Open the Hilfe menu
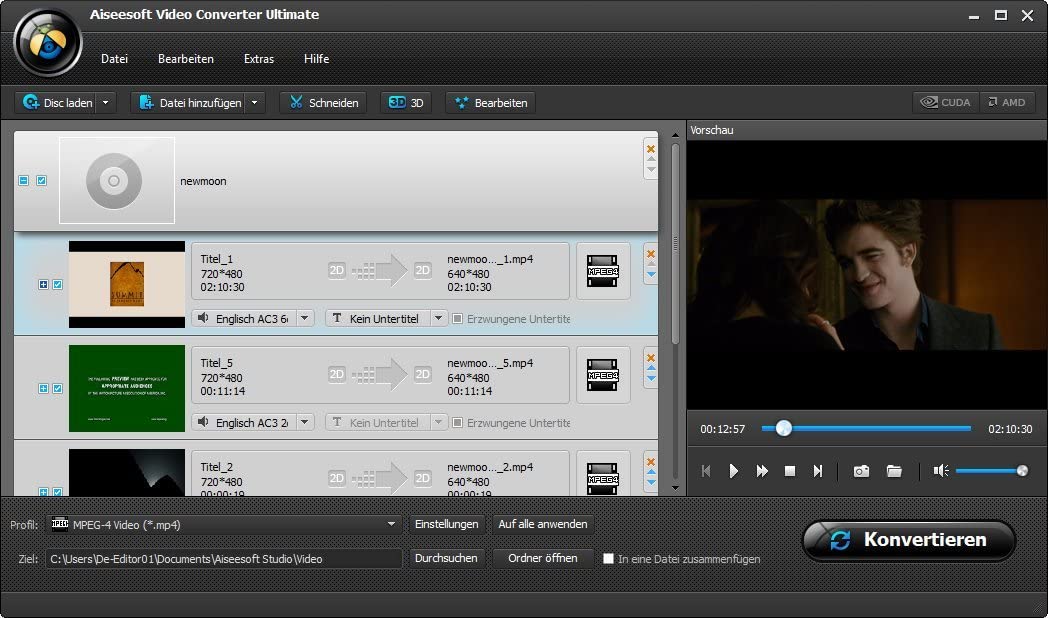This screenshot has height=618, width=1048. point(316,59)
